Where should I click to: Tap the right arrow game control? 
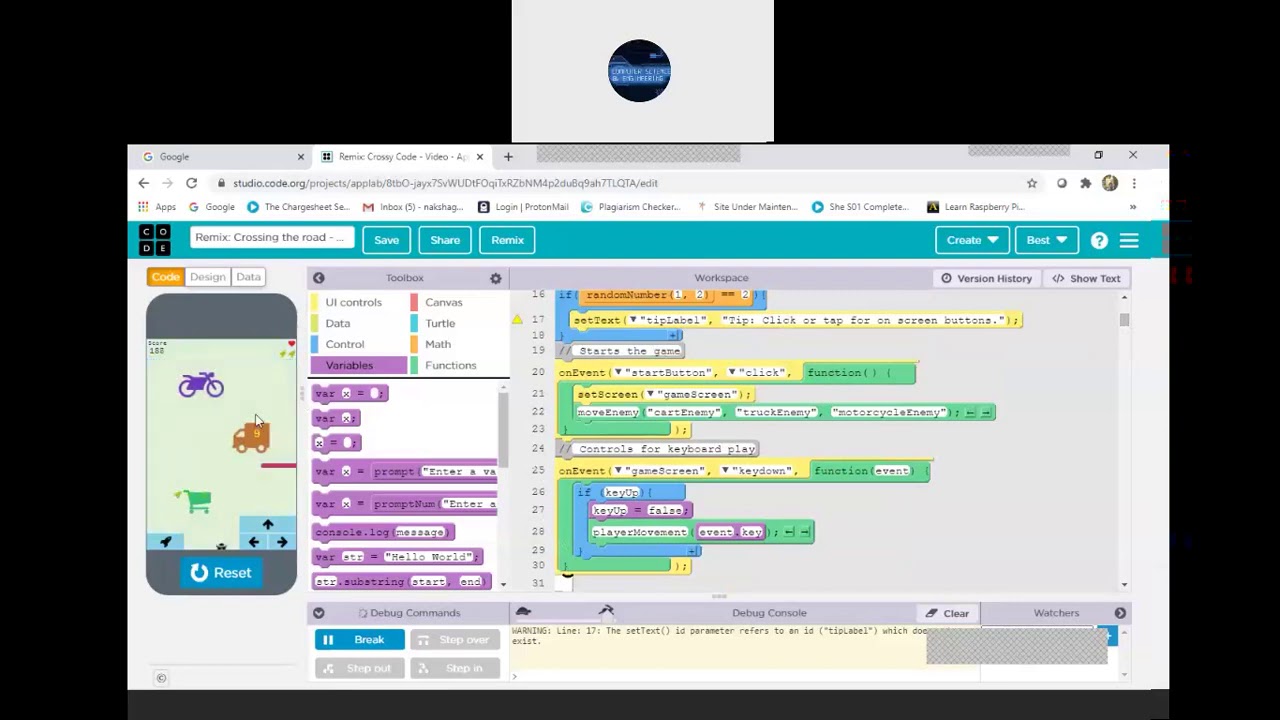click(x=282, y=542)
